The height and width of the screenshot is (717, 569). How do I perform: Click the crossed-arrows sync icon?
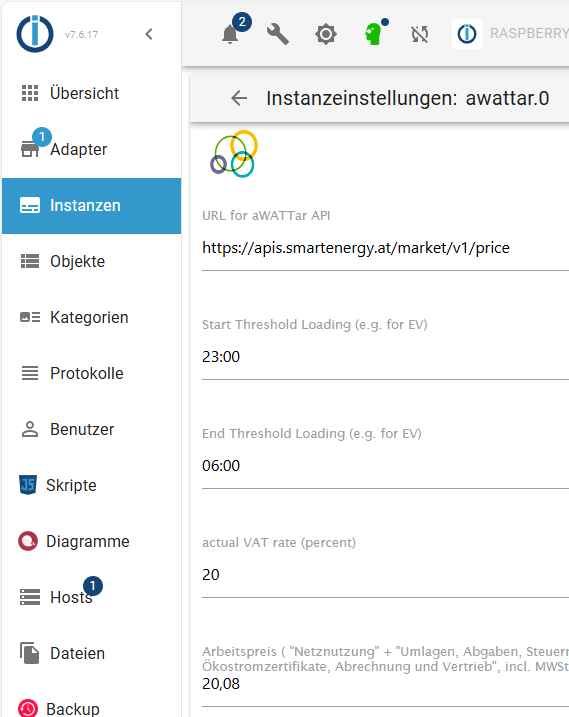pyautogui.click(x=419, y=34)
